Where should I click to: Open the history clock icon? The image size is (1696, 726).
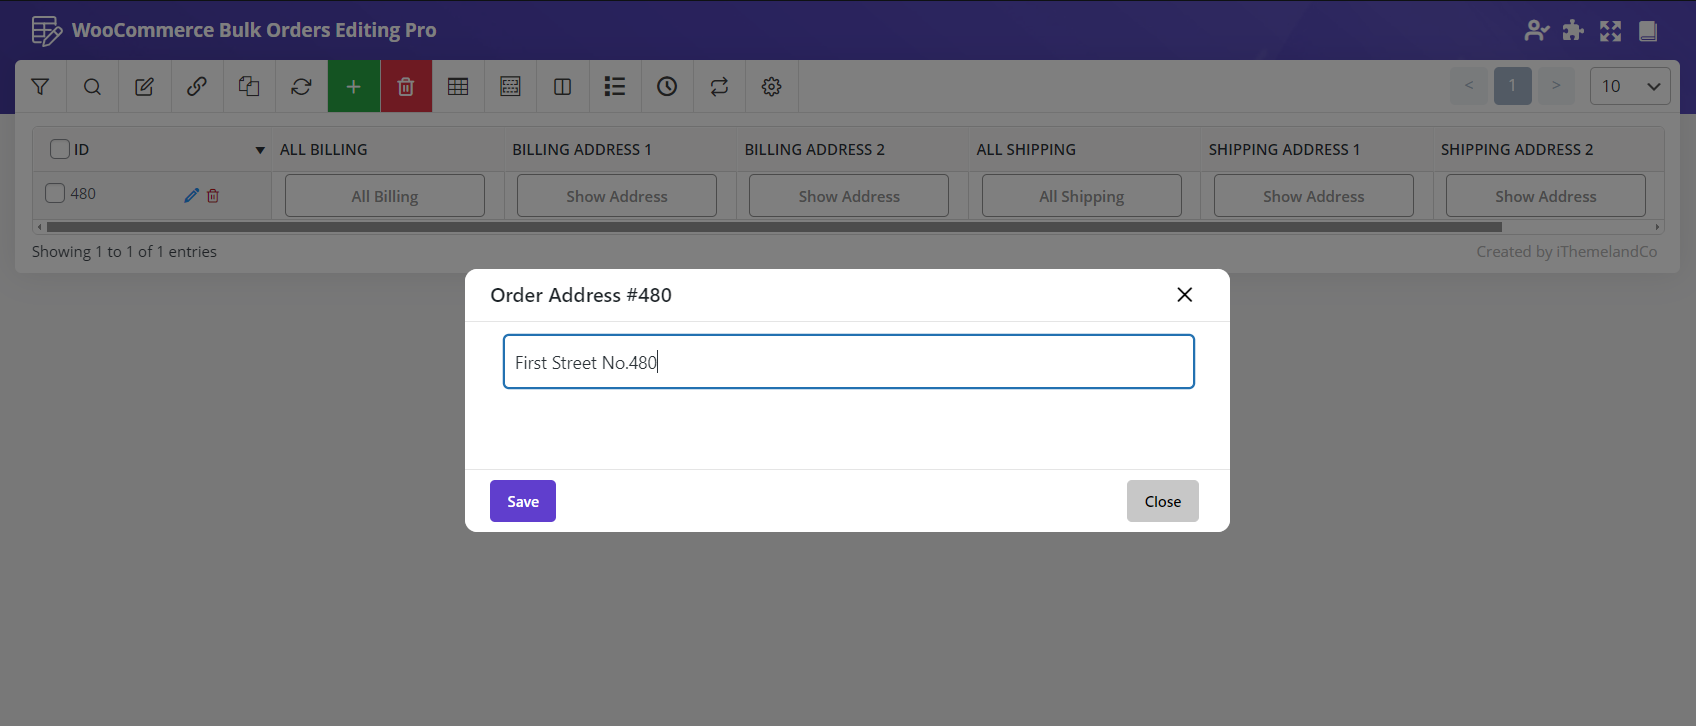(667, 87)
